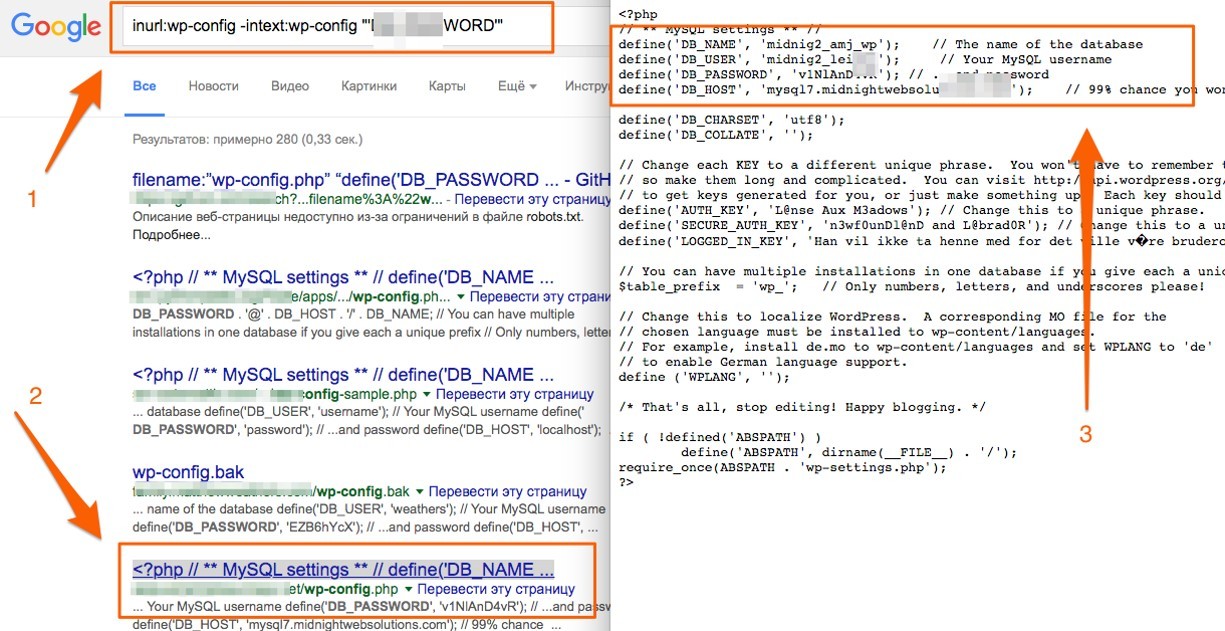Viewport: 1225px width, 631px height.
Task: Open the MySQL settings result with apps/.../wp-config URL
Action: click(343, 277)
